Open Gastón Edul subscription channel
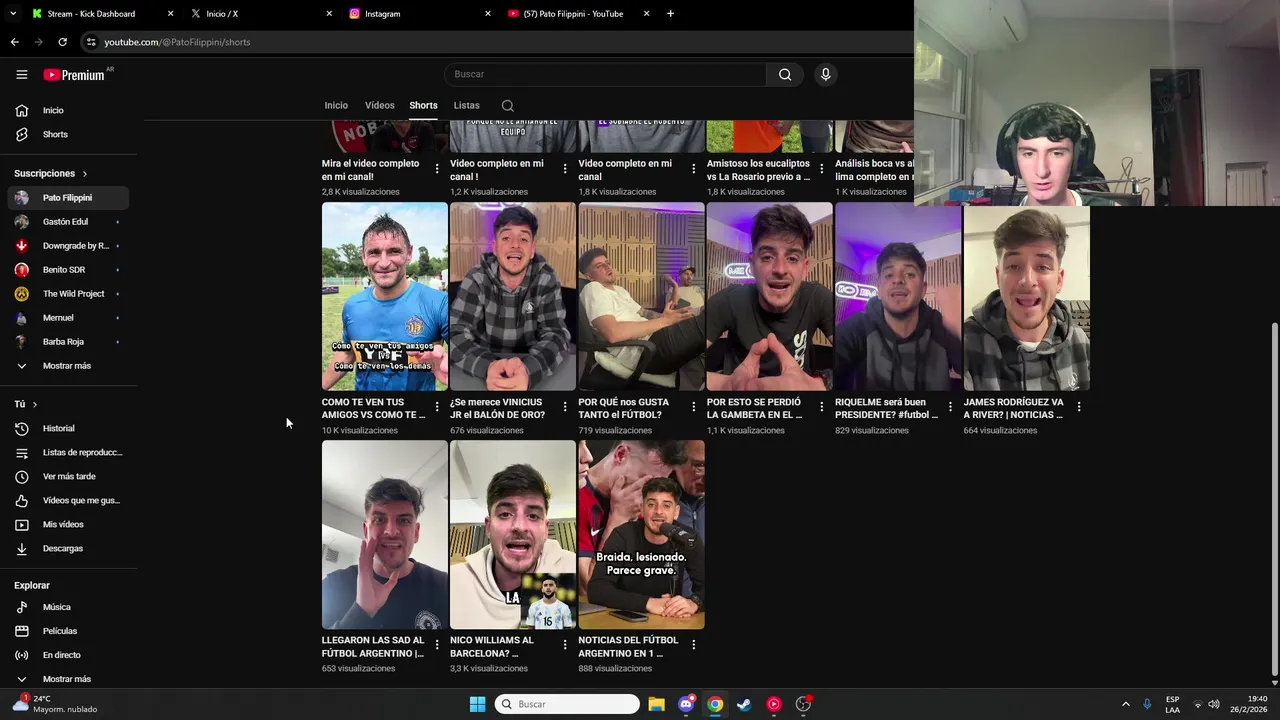Viewport: 1280px width, 720px height. tap(68, 222)
